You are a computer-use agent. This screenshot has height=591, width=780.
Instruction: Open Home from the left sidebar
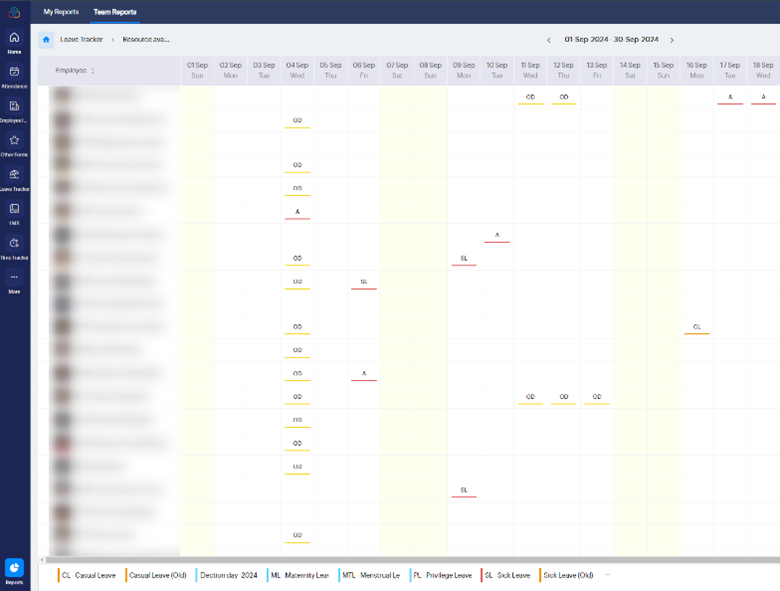point(14,41)
